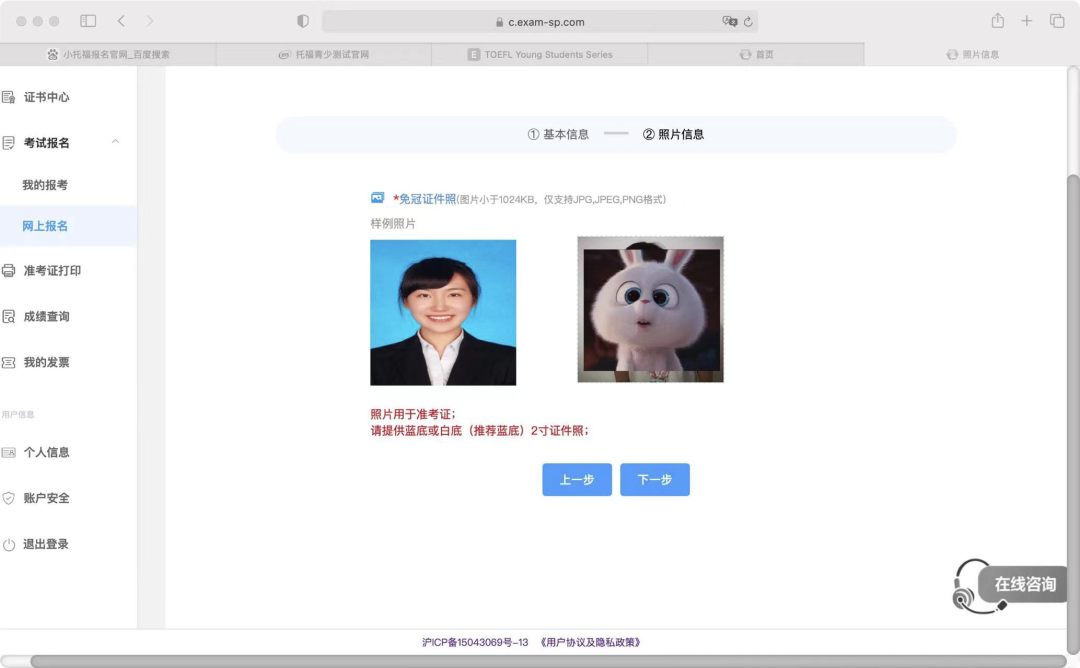Switch to 托福青少测试官网 tab

pos(324,54)
